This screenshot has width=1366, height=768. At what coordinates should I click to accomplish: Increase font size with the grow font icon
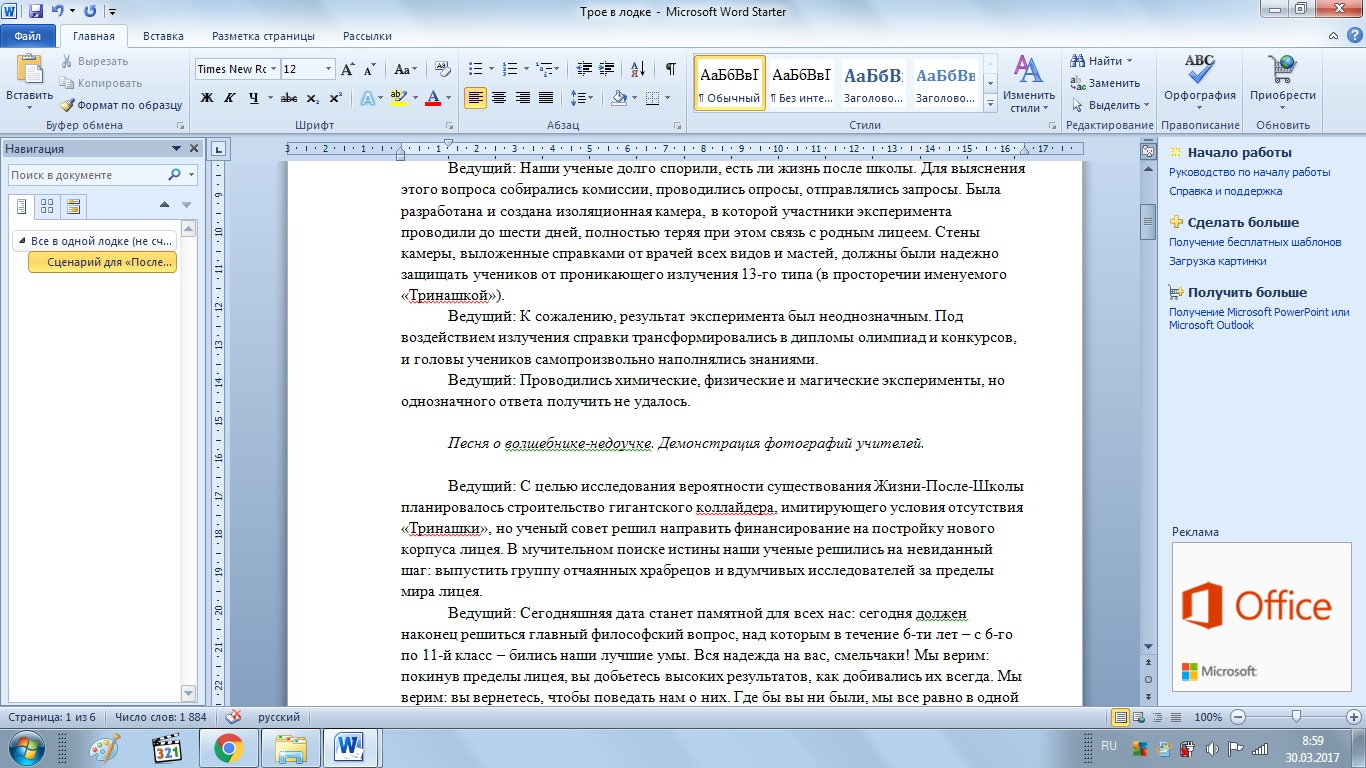click(x=347, y=69)
